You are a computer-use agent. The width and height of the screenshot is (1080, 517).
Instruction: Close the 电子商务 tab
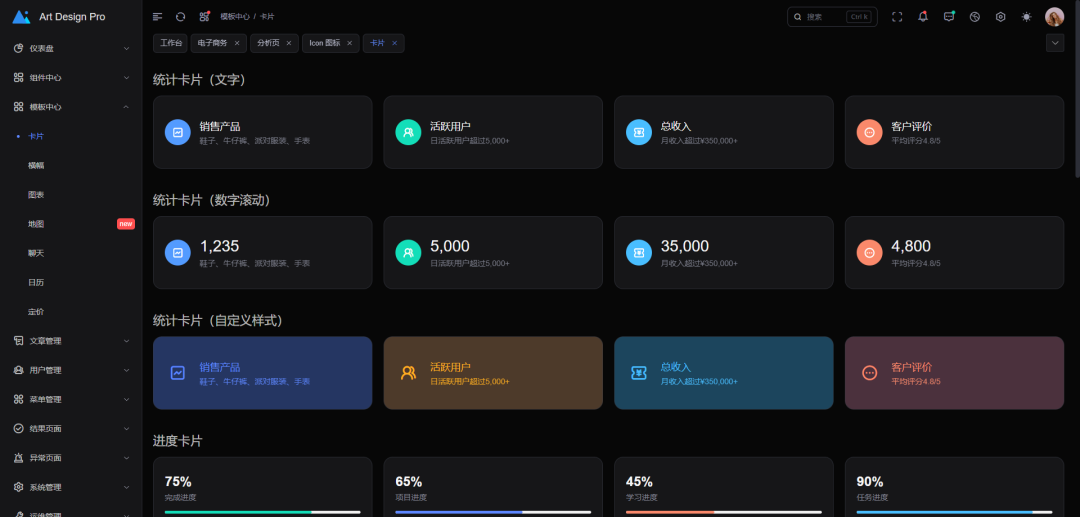tap(237, 43)
